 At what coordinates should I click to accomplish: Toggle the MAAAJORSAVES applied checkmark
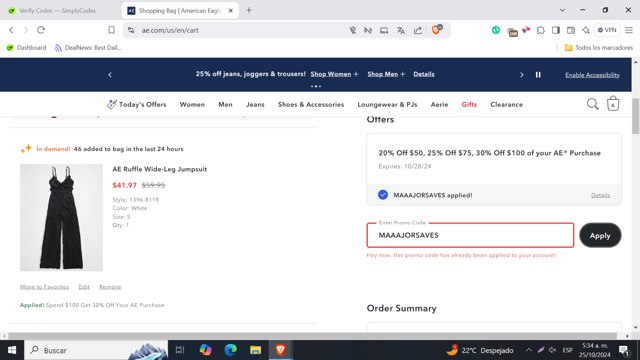pyautogui.click(x=382, y=195)
